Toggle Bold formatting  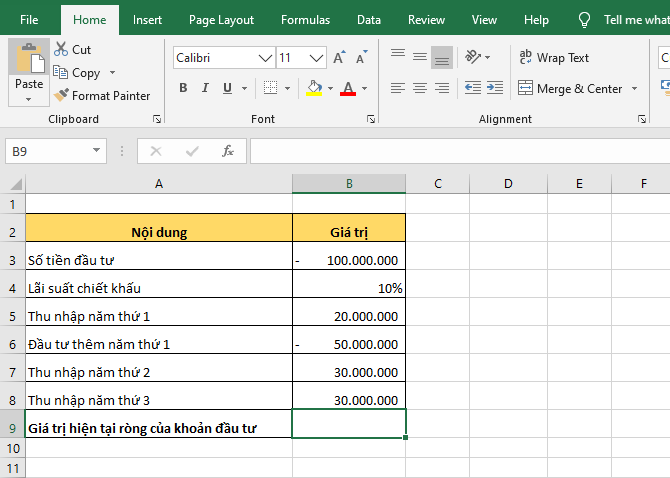183,89
